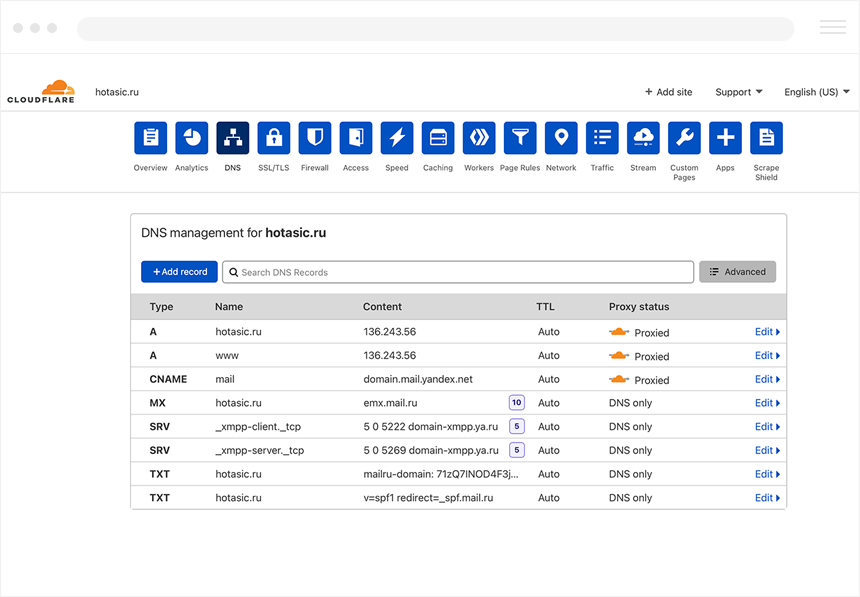The image size is (860, 597).
Task: Open the Overview section icon
Action: (150, 138)
